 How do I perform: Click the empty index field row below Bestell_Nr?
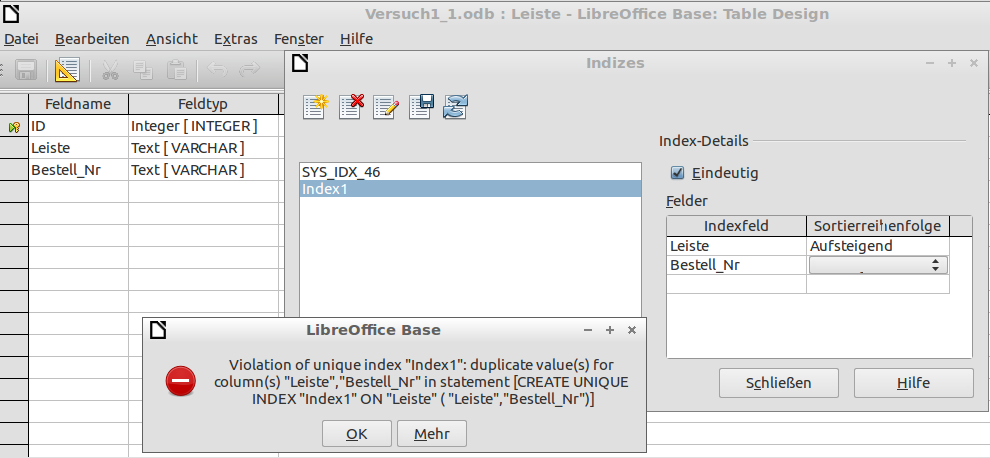[x=737, y=284]
